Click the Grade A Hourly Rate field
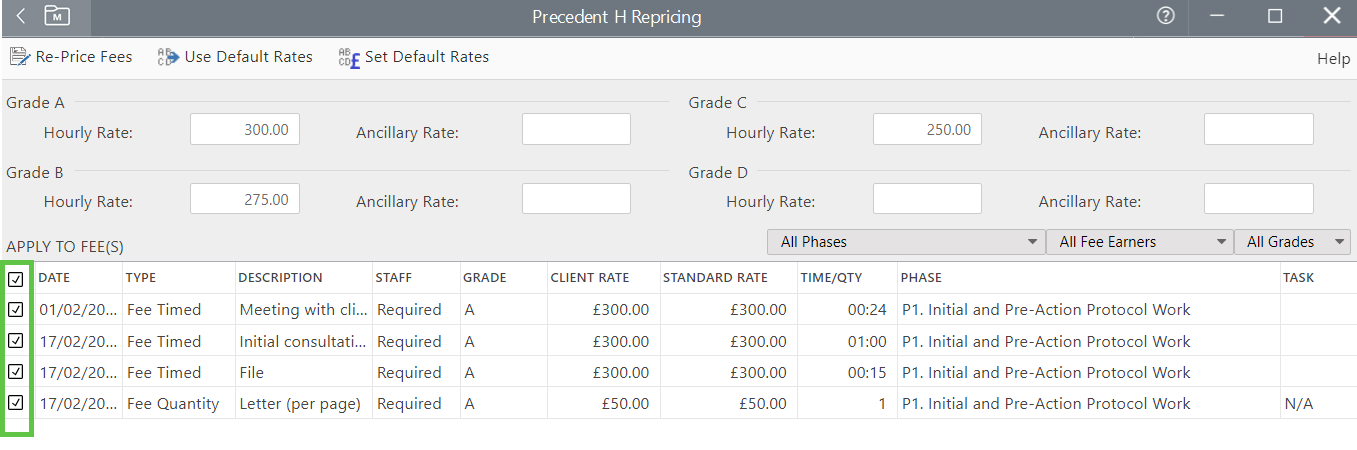This screenshot has height=450, width=1357. [245, 130]
